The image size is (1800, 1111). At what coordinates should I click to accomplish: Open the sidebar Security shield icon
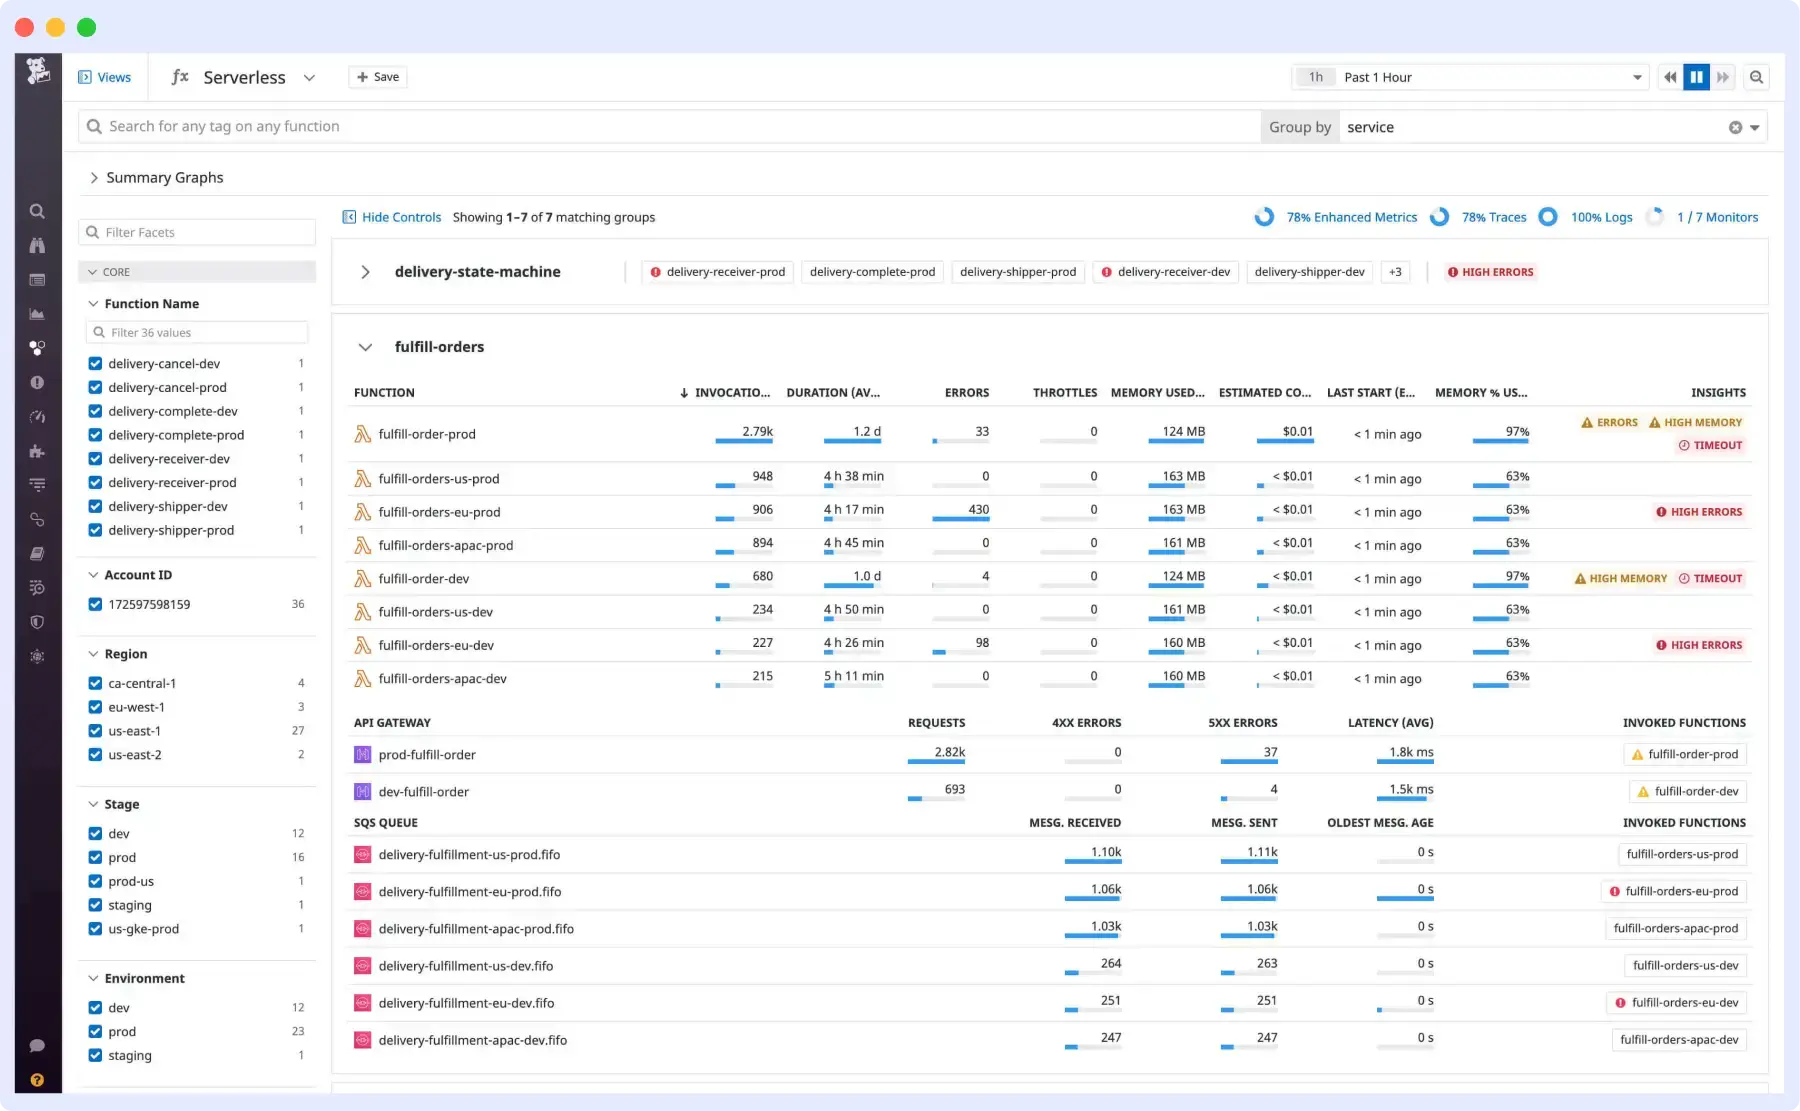[x=37, y=622]
